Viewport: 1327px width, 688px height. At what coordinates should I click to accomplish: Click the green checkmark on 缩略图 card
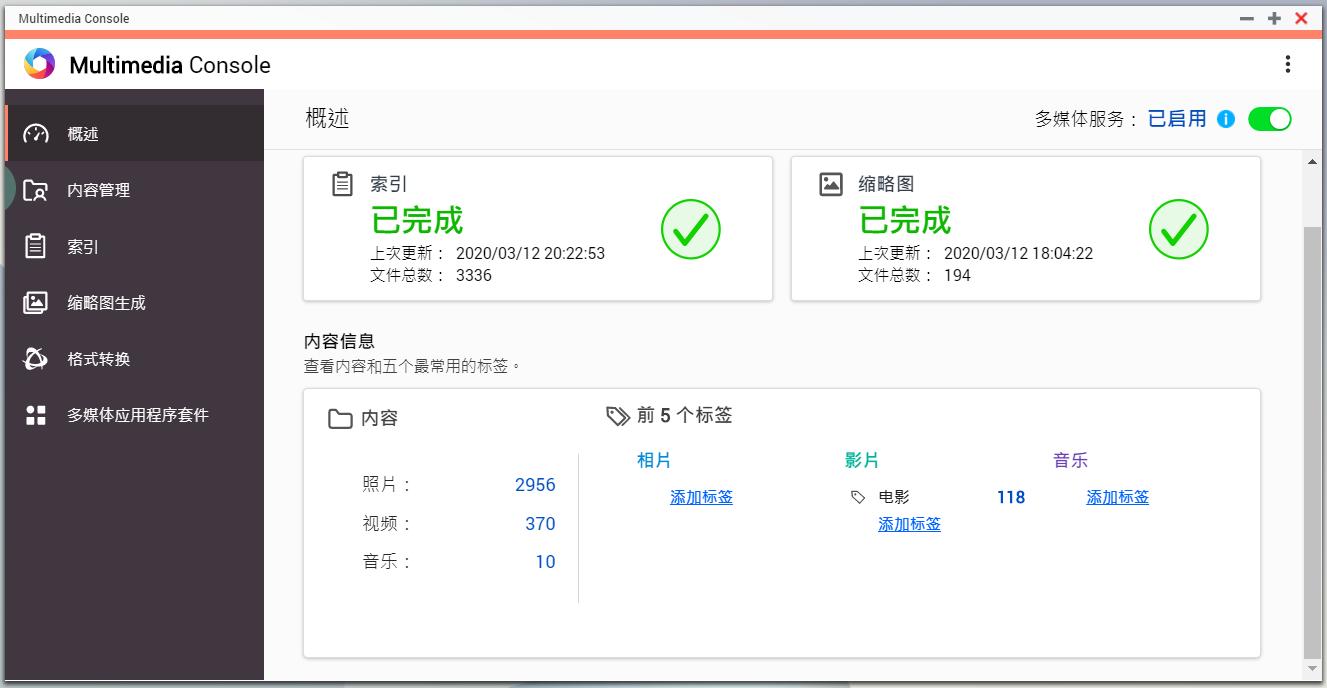point(1179,229)
